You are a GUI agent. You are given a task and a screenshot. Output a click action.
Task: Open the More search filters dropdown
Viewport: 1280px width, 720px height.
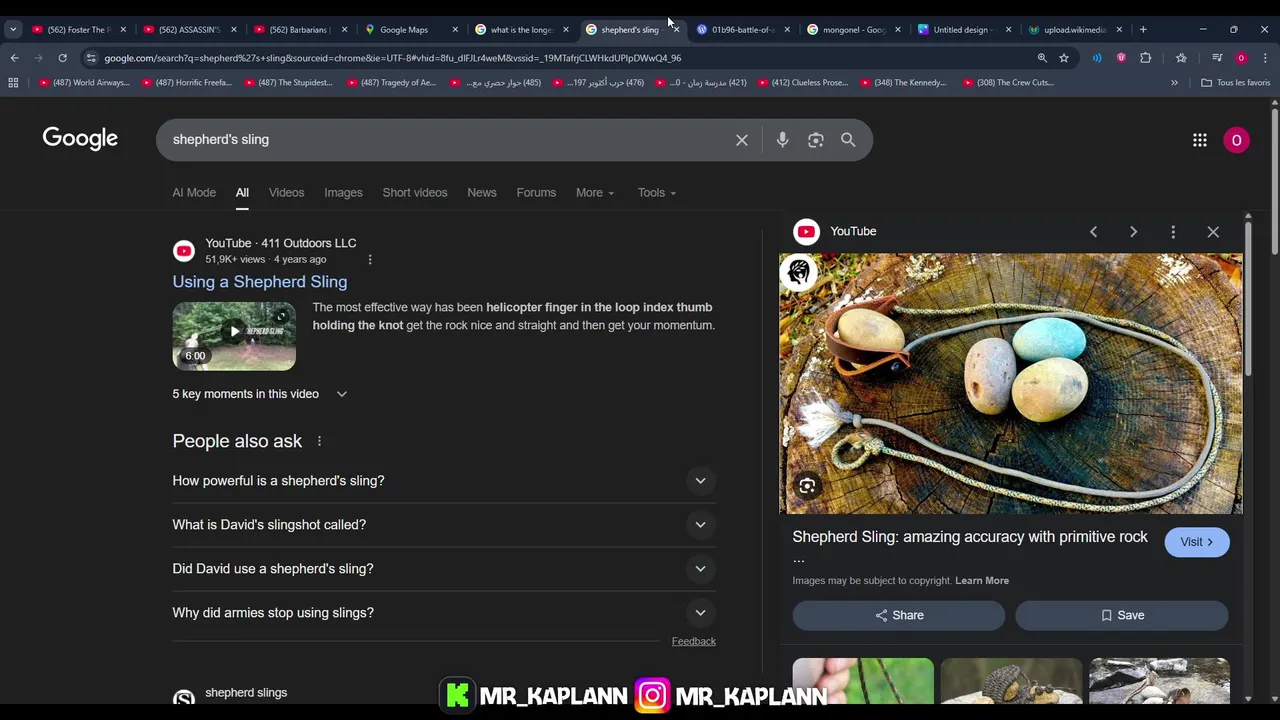click(x=595, y=193)
